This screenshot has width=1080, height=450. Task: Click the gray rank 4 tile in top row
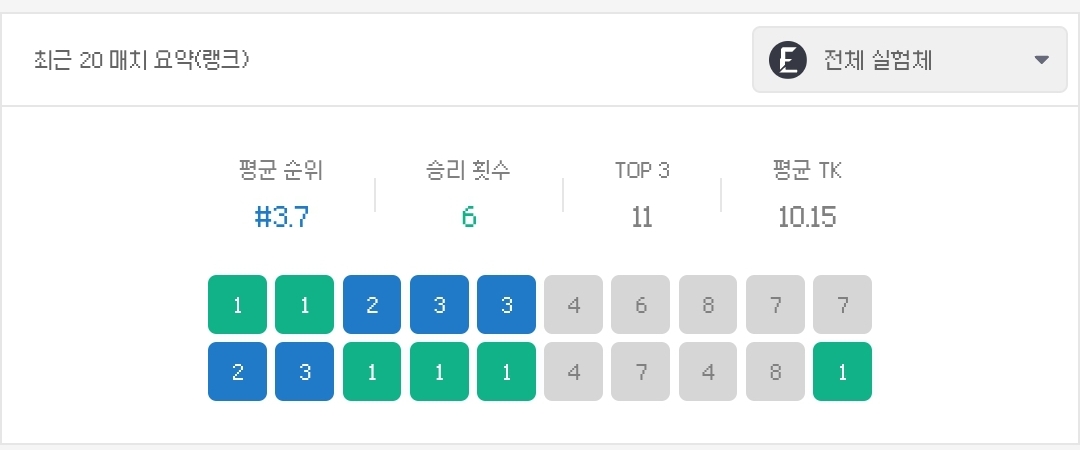pos(574,304)
